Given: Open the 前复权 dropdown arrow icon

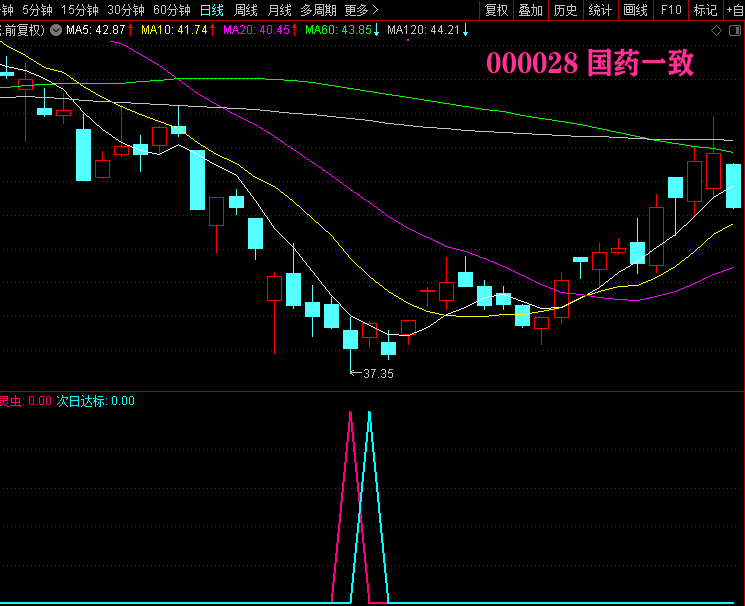Looking at the screenshot, I should [x=56, y=30].
